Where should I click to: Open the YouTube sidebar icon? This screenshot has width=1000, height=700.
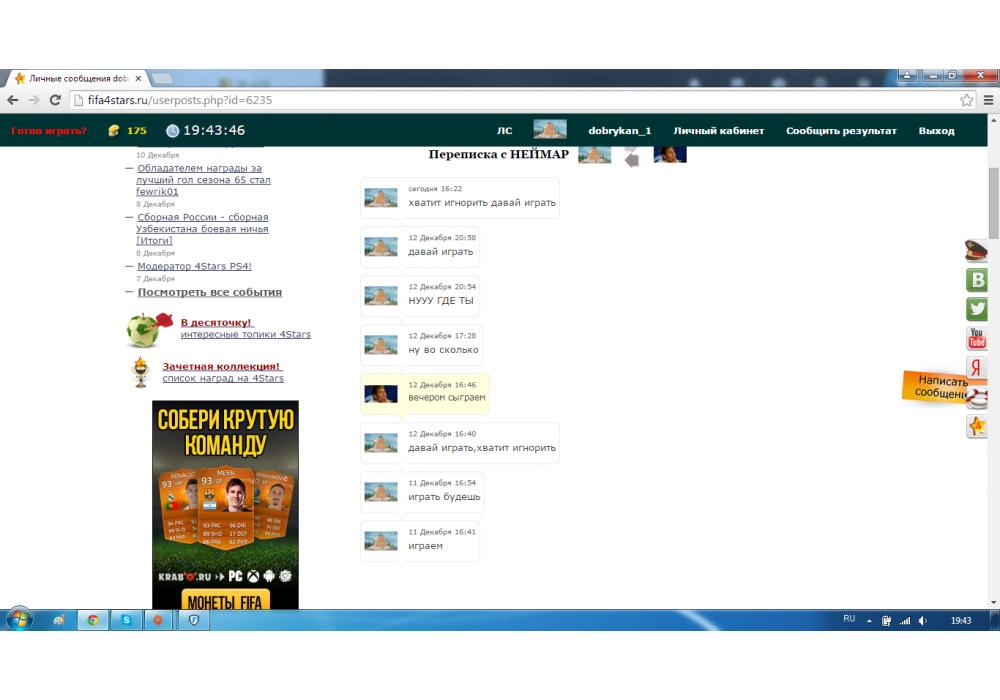[977, 339]
